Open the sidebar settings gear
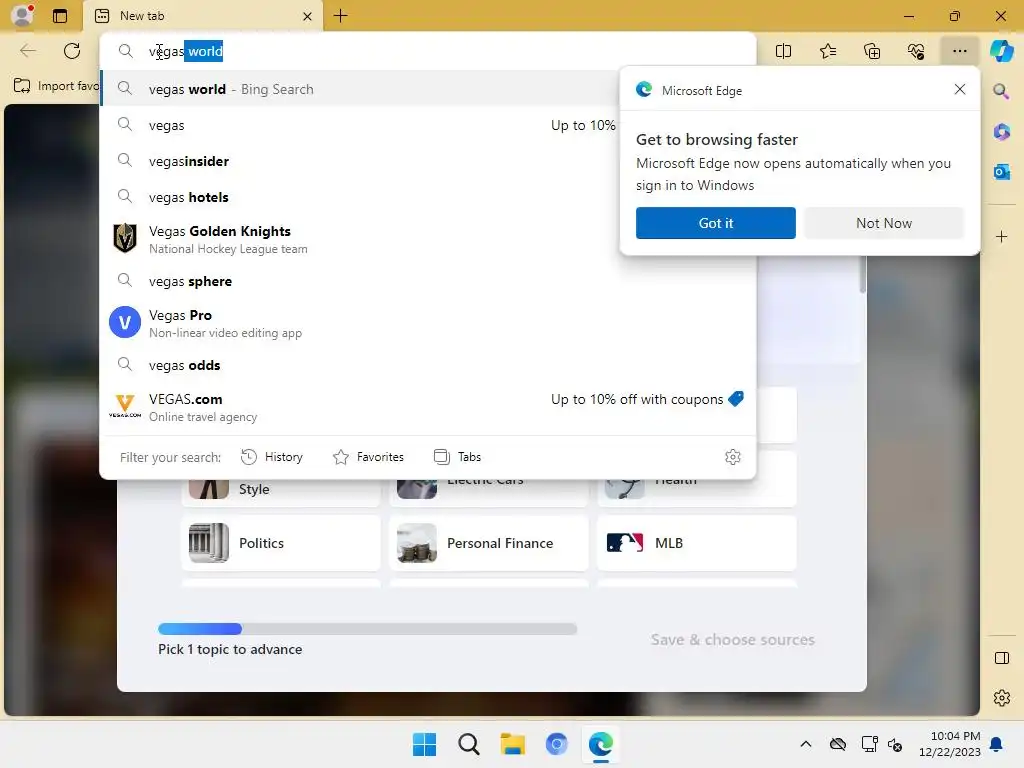Image resolution: width=1024 pixels, height=768 pixels. [x=1001, y=697]
